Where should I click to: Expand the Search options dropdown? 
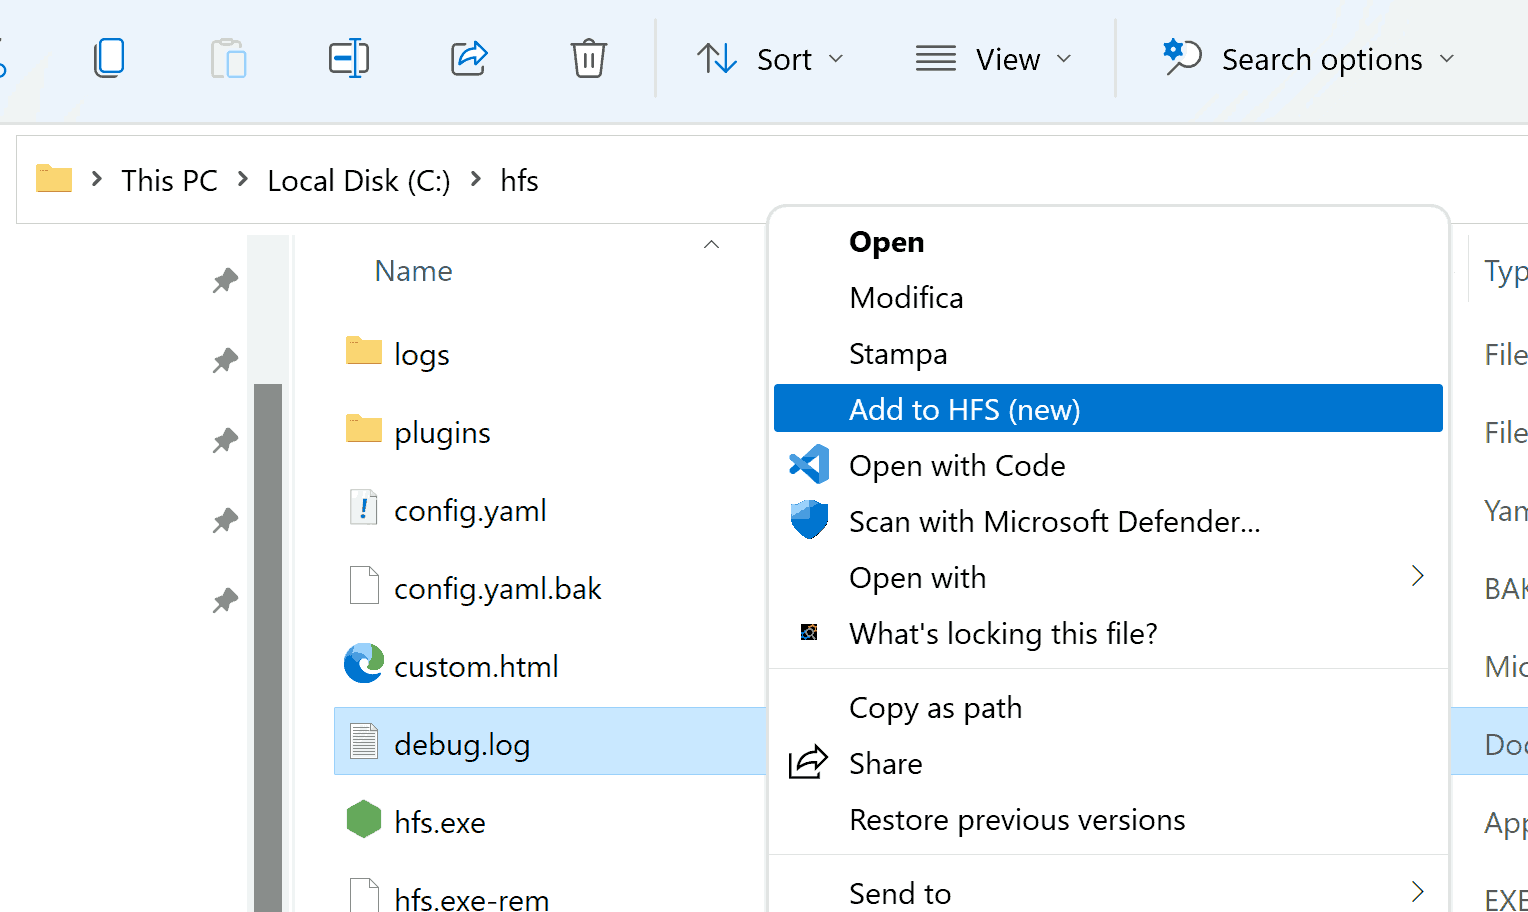point(1308,59)
